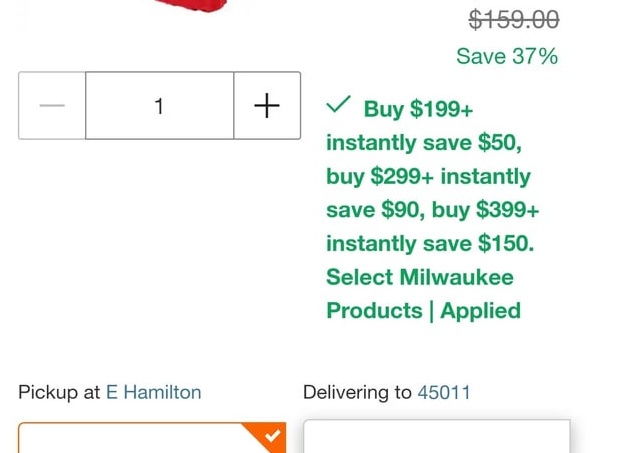Image resolution: width=626 pixels, height=453 pixels.
Task: Click the instantly save $150 text
Action: tap(430, 243)
